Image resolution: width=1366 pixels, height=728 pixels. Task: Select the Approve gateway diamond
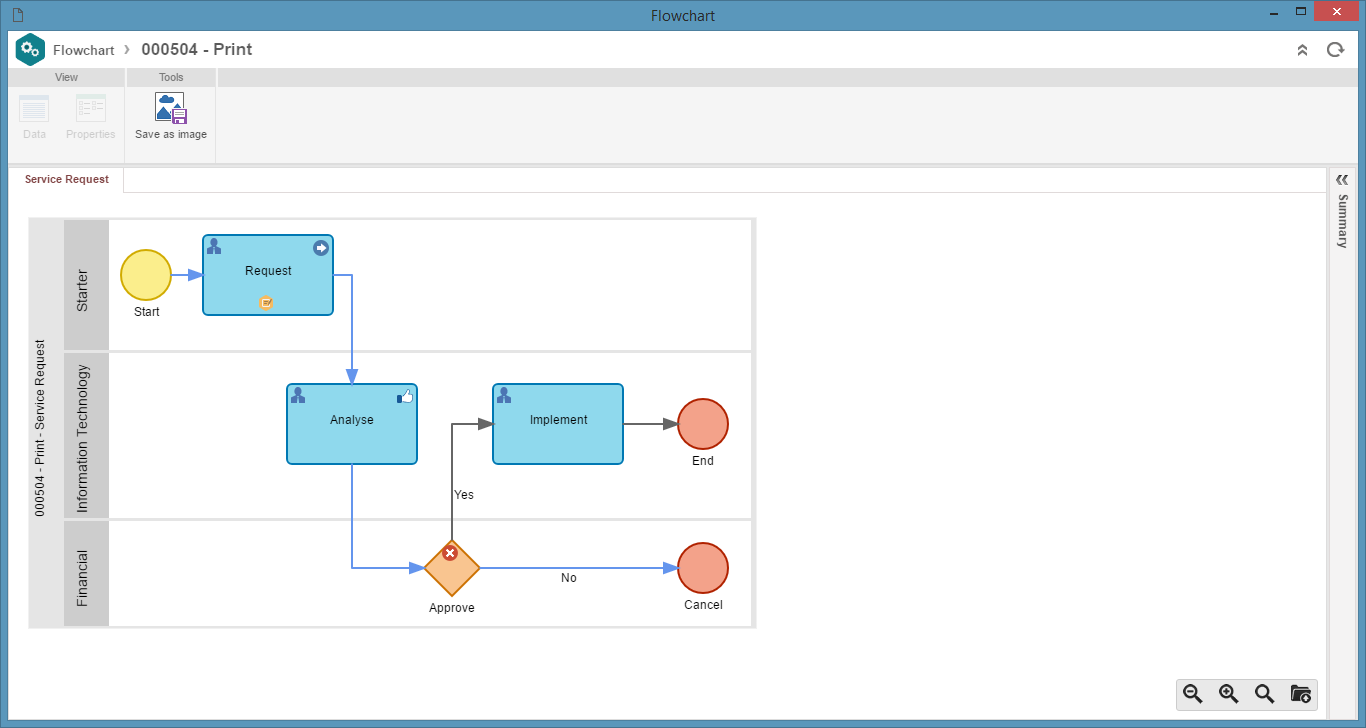click(452, 568)
